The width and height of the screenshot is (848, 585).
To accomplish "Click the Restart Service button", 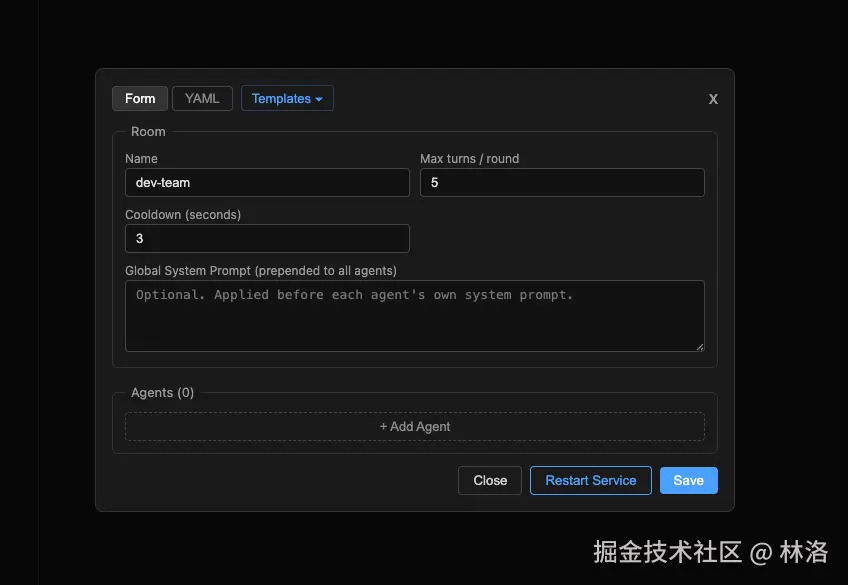I will pos(591,481).
